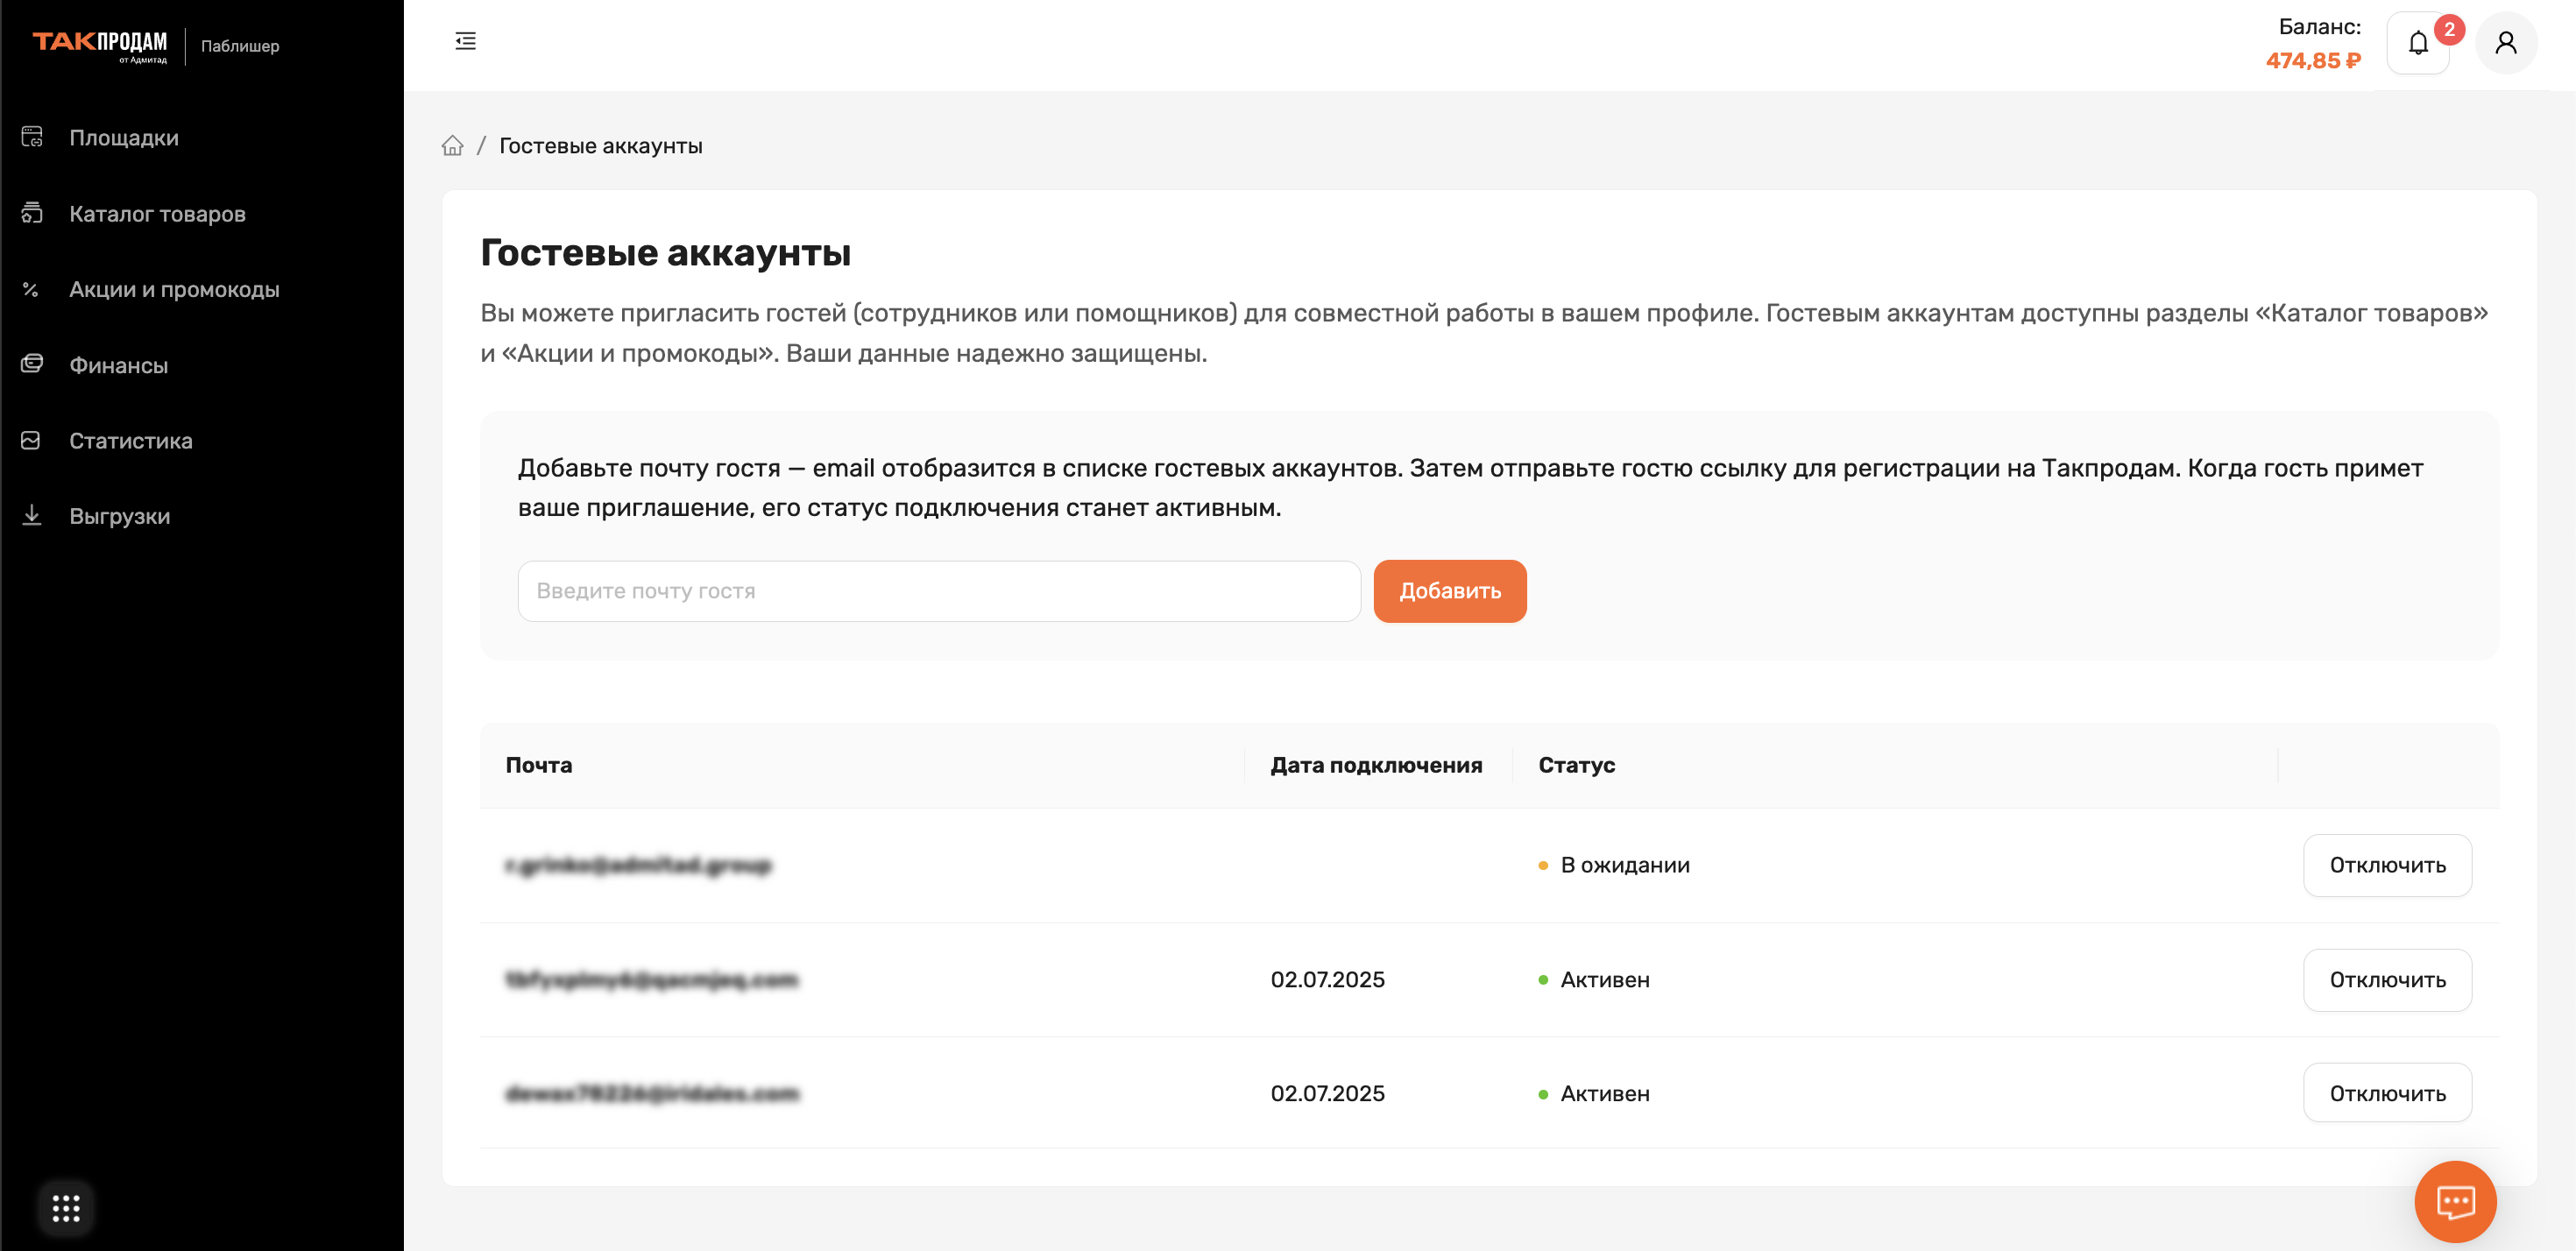Screen dimensions: 2576x1251
Task: Collapse the sidebar with hamburger icon
Action: tap(465, 41)
